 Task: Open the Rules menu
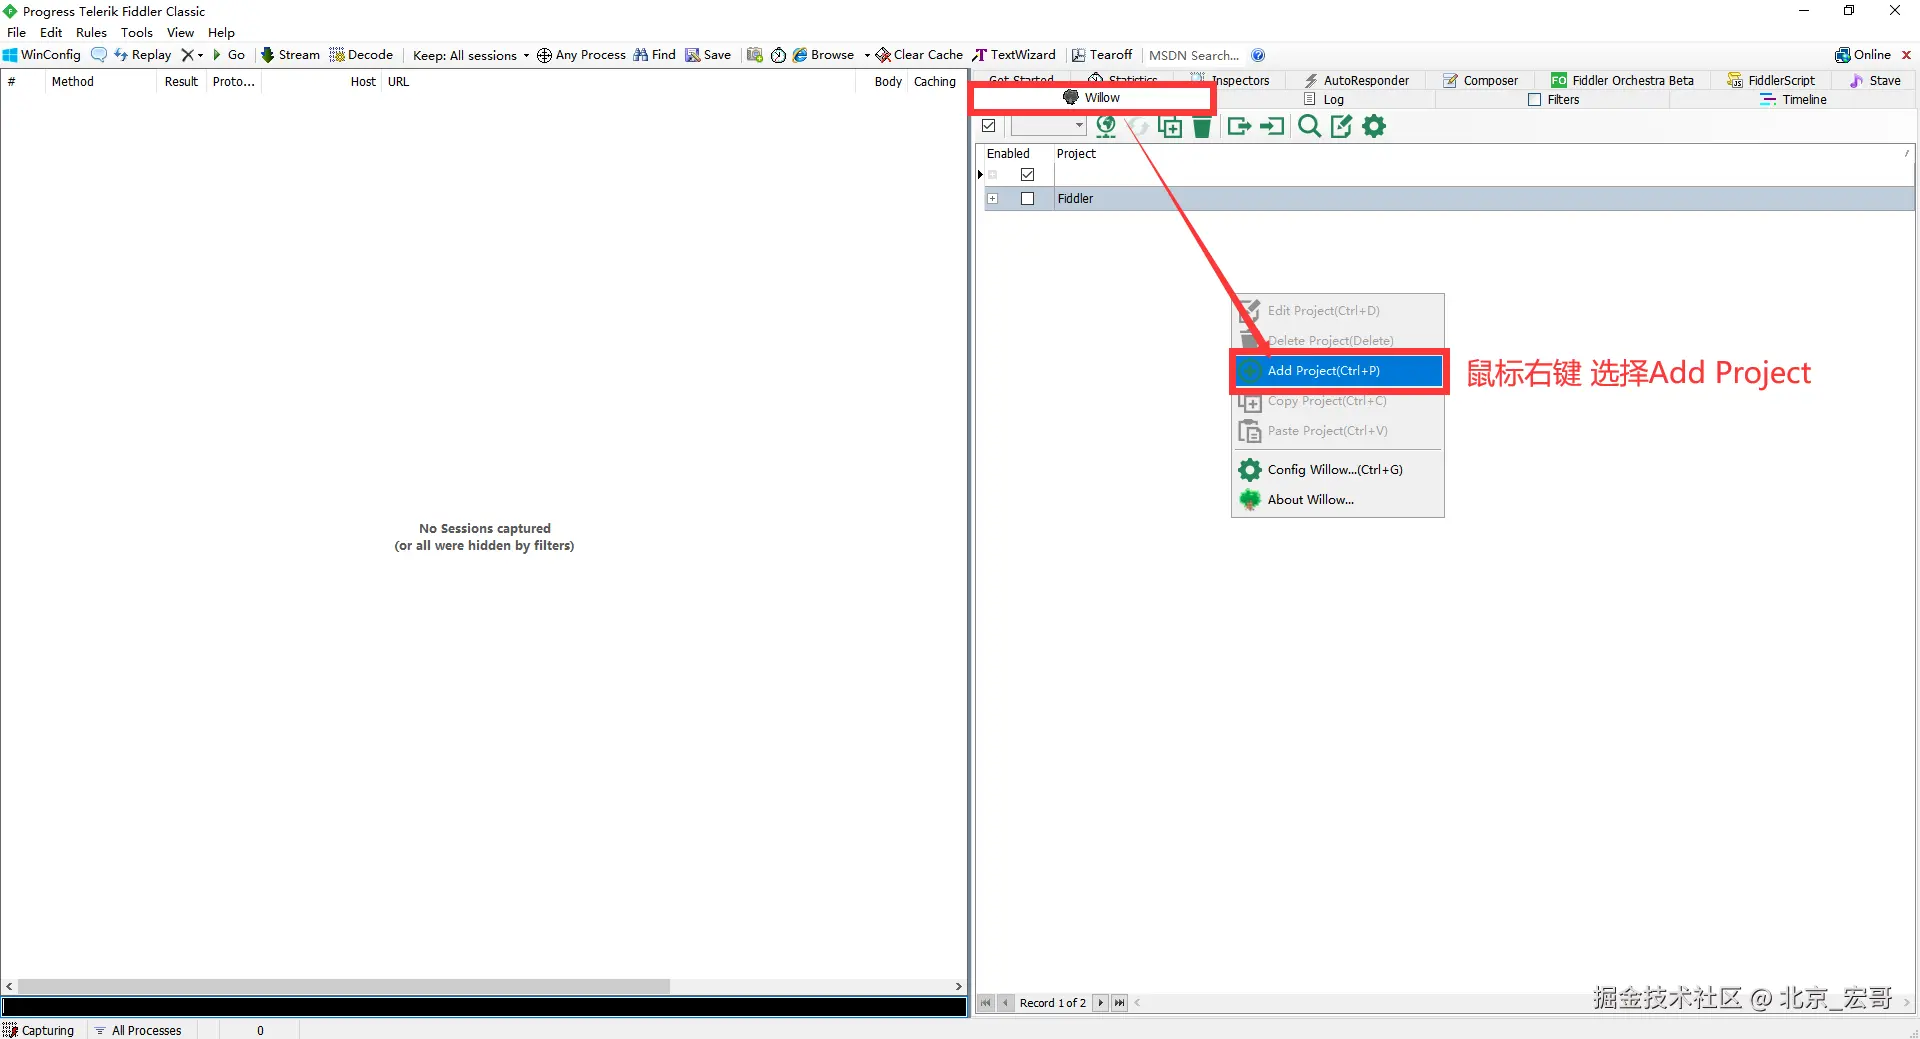coord(91,32)
